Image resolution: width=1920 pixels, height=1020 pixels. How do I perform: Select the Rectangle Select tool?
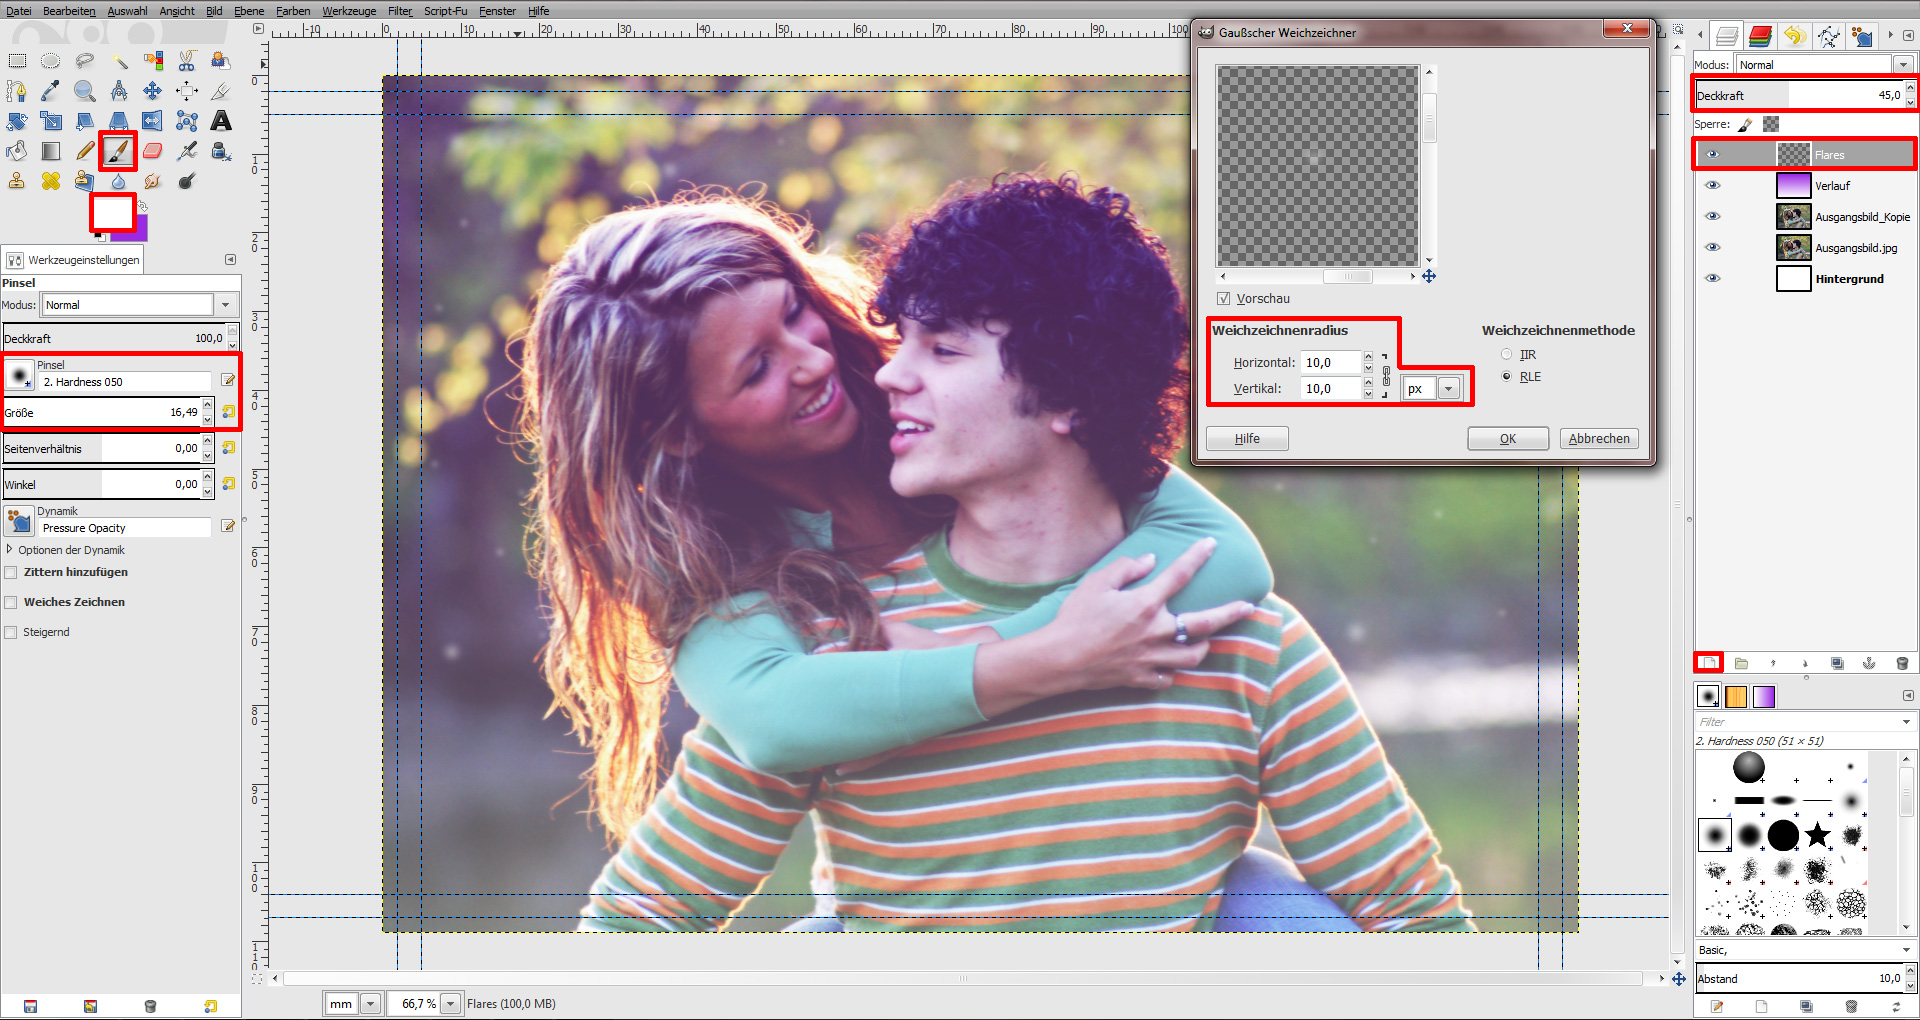point(16,60)
